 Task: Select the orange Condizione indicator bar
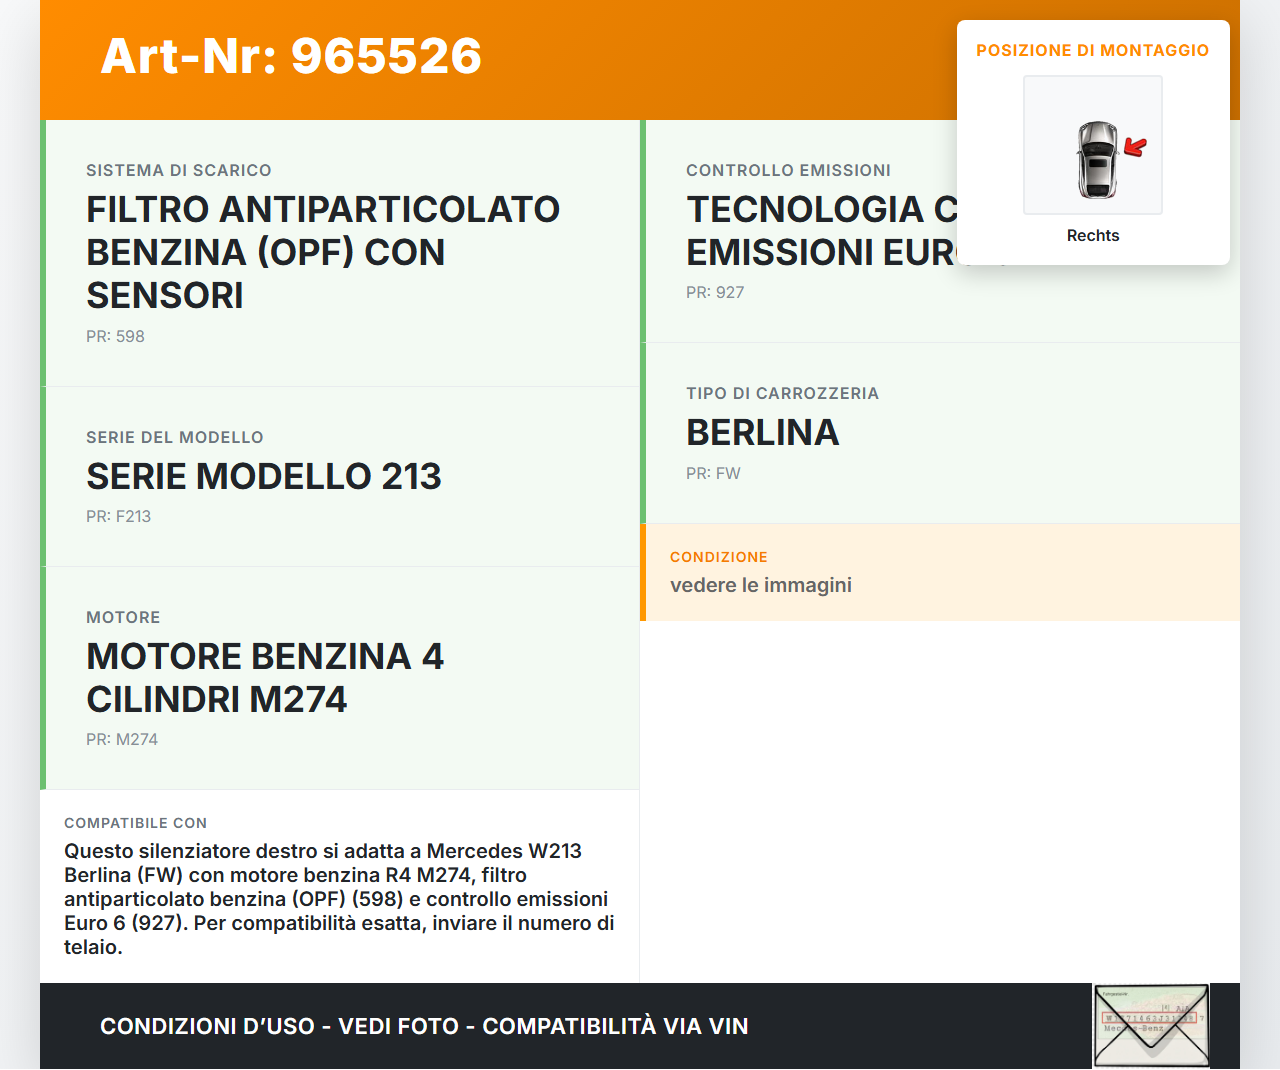point(643,572)
